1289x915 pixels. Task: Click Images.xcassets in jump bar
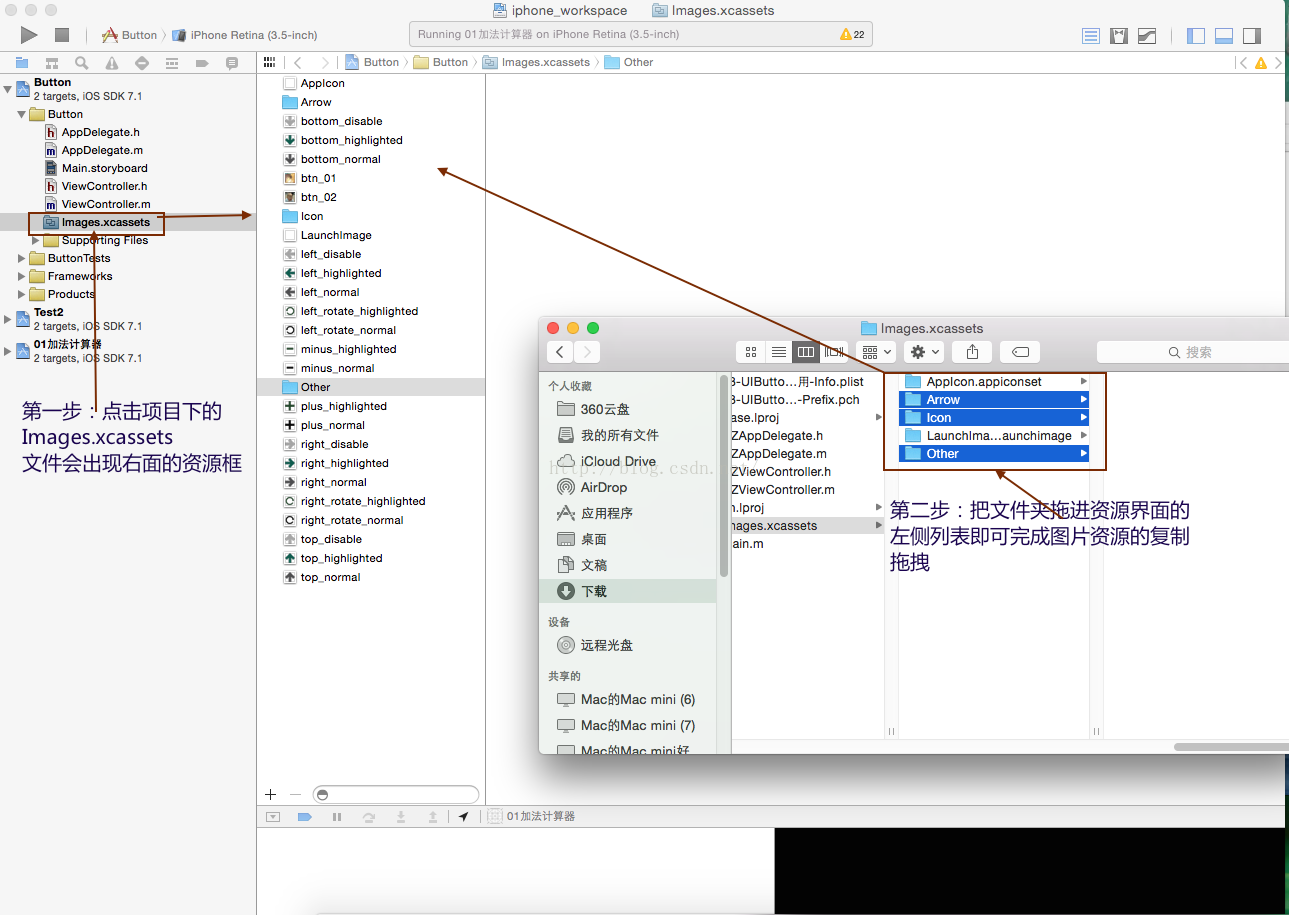(x=537, y=62)
